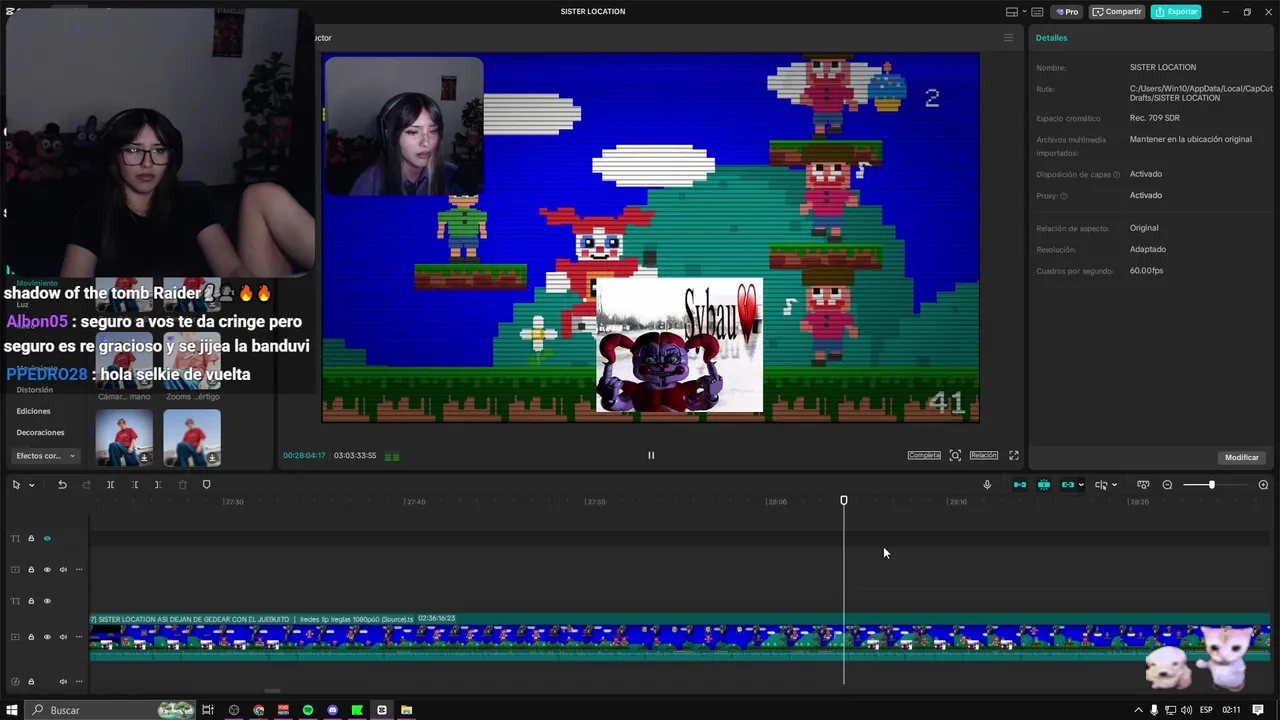Toggle clip linkage button
The height and width of the screenshot is (720, 1280).
point(1068,485)
